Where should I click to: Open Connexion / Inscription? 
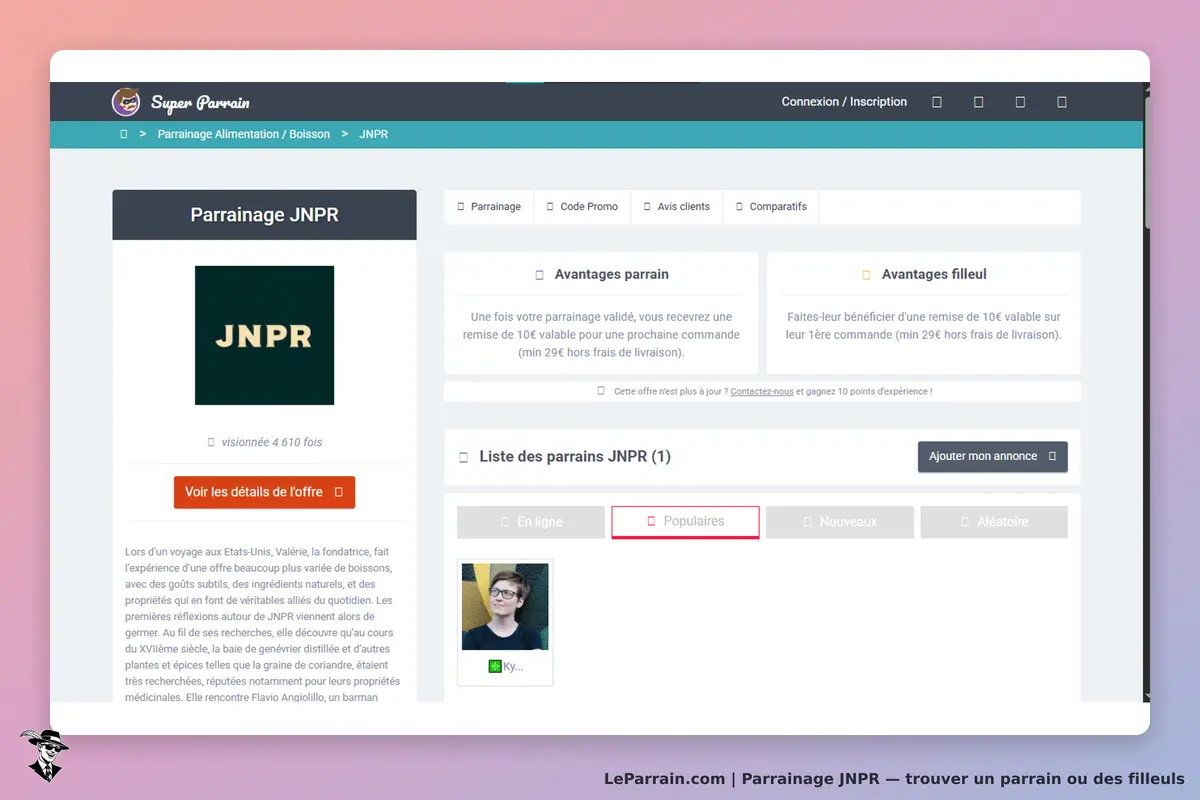point(844,102)
